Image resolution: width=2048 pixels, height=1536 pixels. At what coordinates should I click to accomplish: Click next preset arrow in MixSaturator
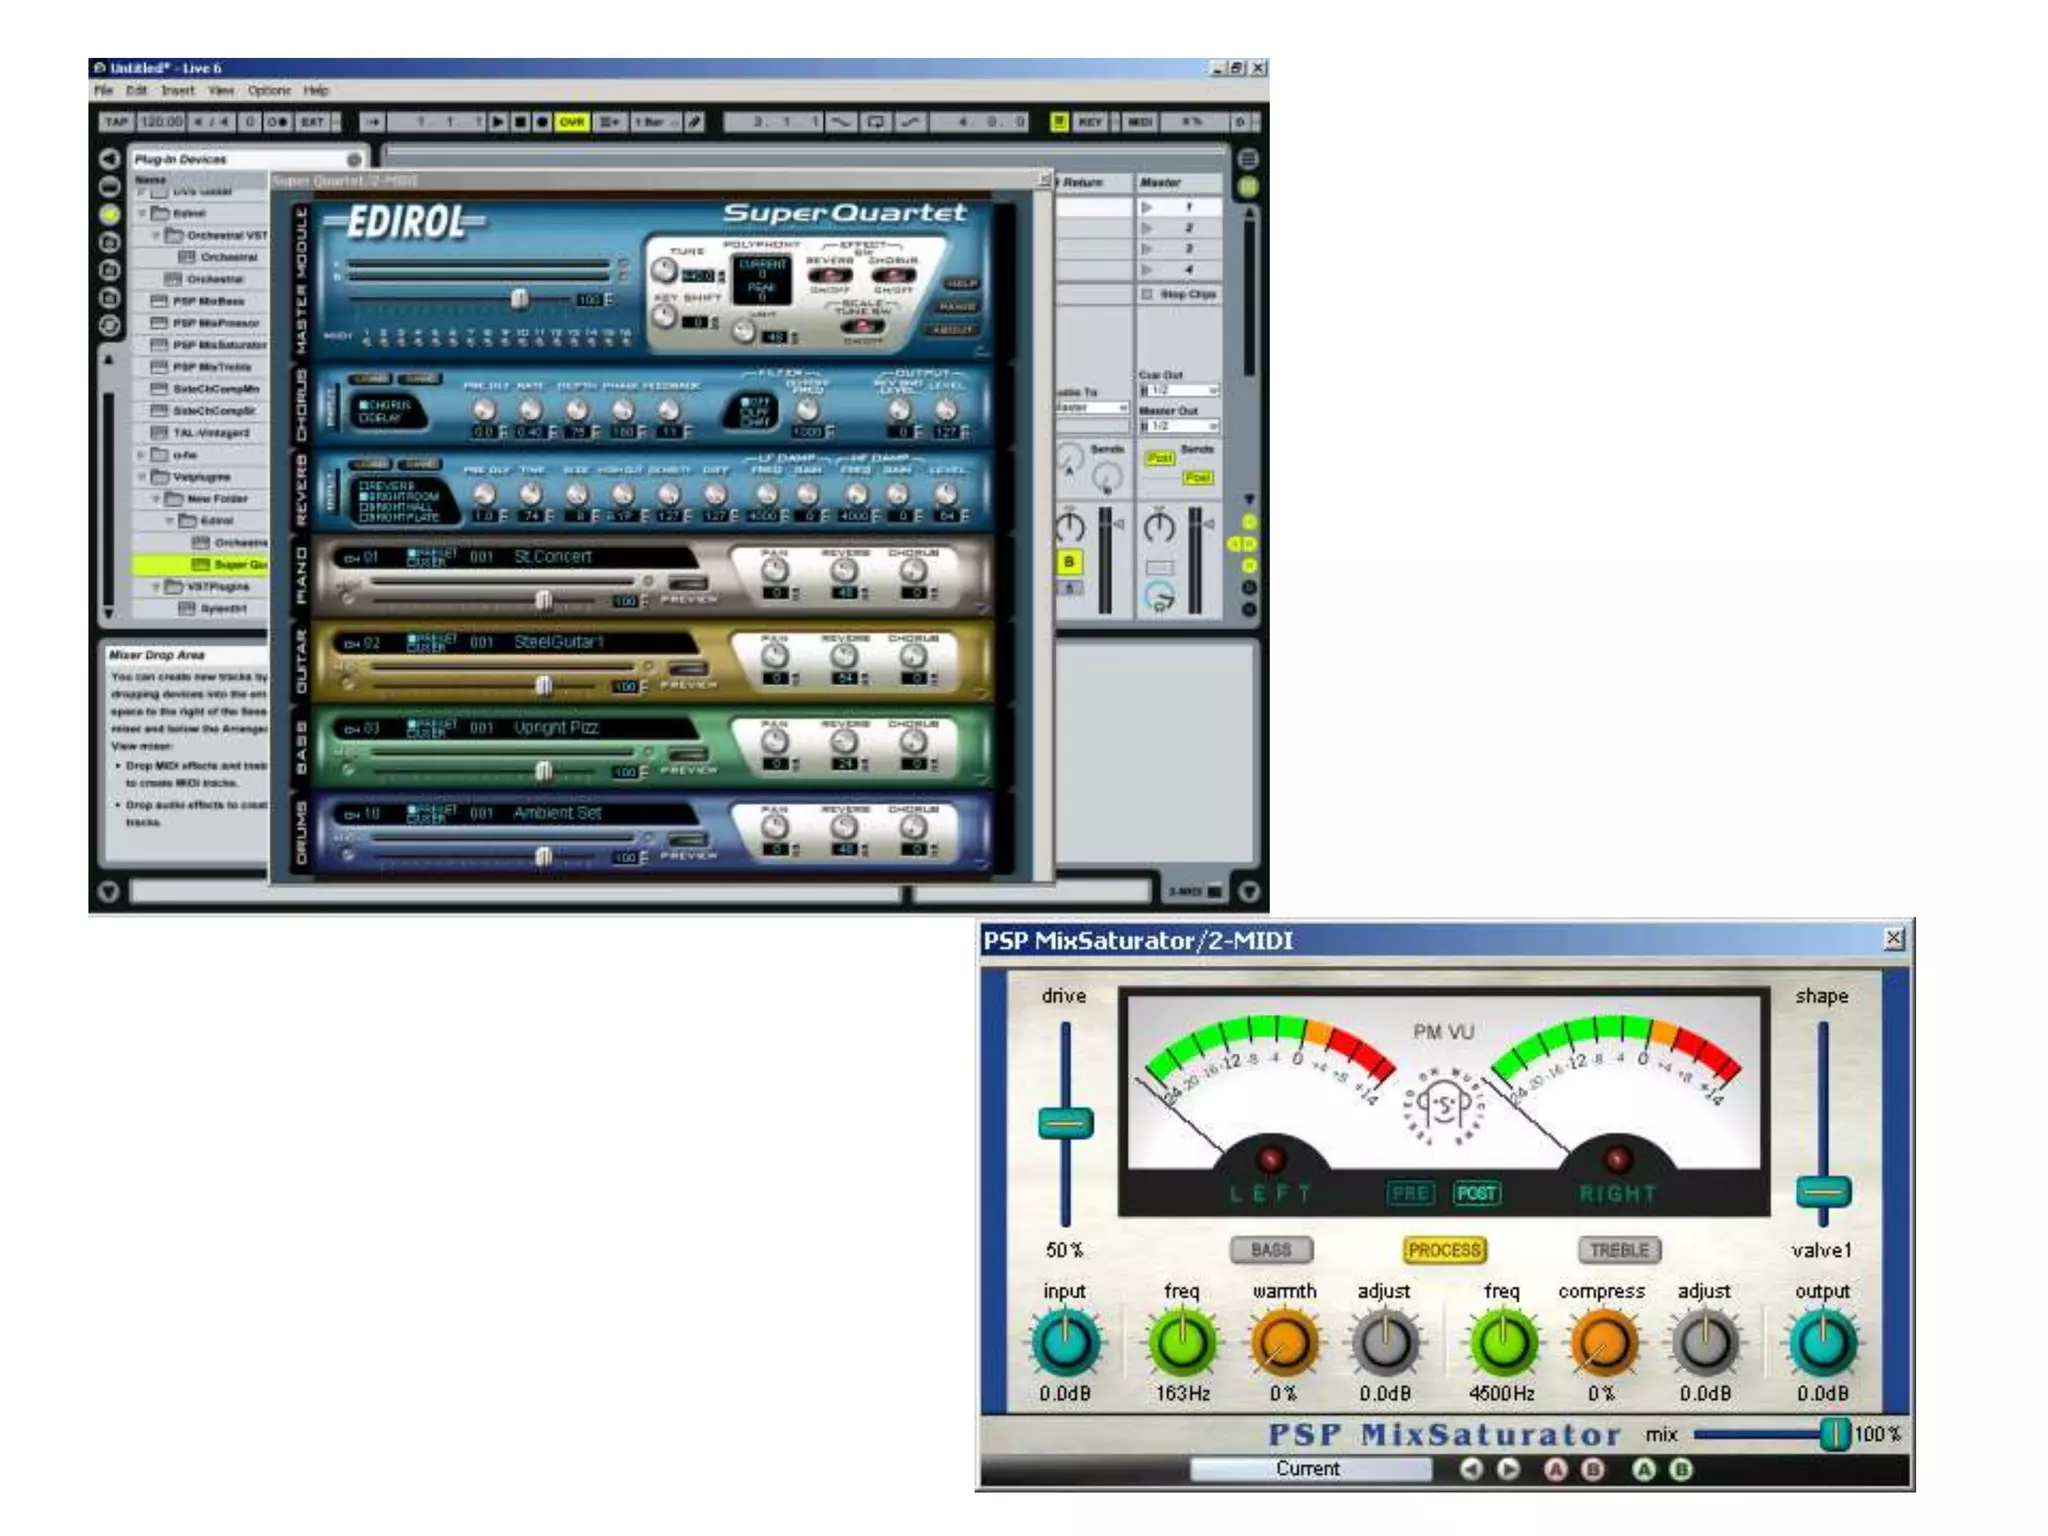tap(1508, 1469)
